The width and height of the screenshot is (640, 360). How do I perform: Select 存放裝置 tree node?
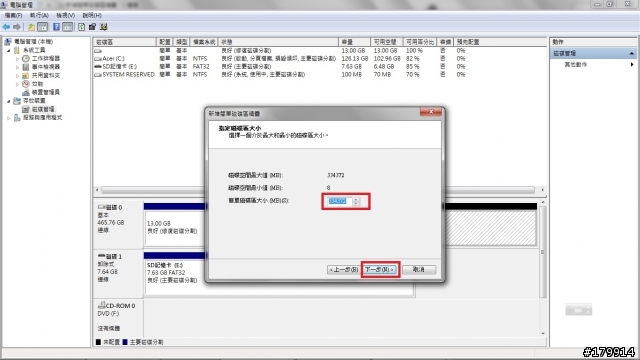[34, 100]
